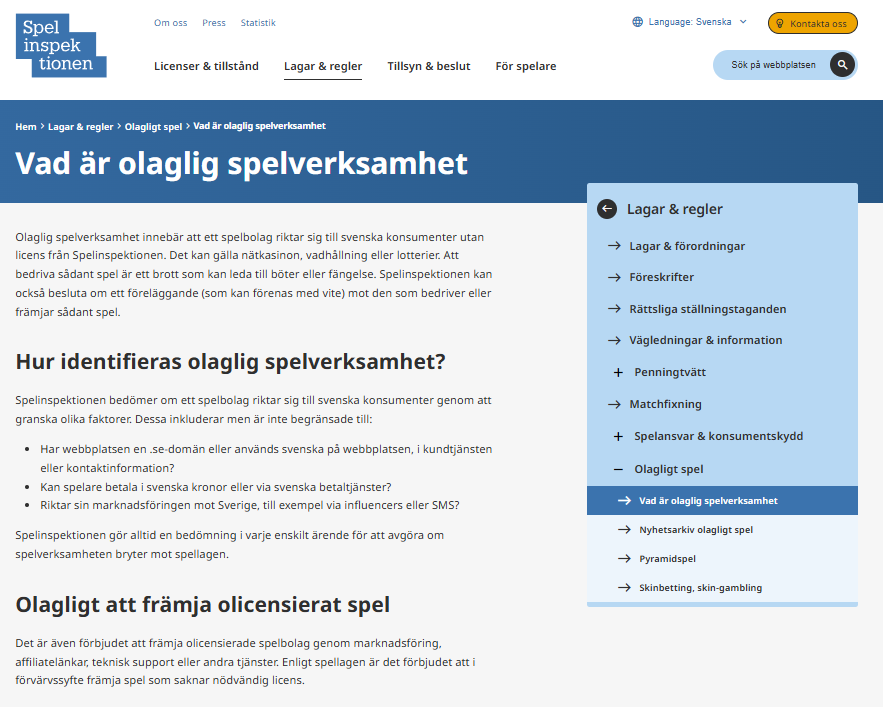
Task: Open the Press link in top bar
Action: coord(213,21)
